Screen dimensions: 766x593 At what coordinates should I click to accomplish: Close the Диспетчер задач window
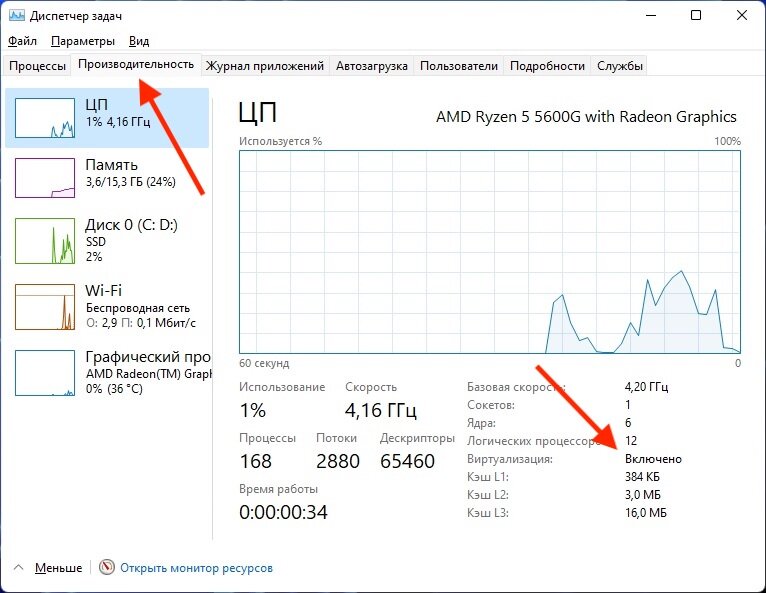pyautogui.click(x=742, y=15)
